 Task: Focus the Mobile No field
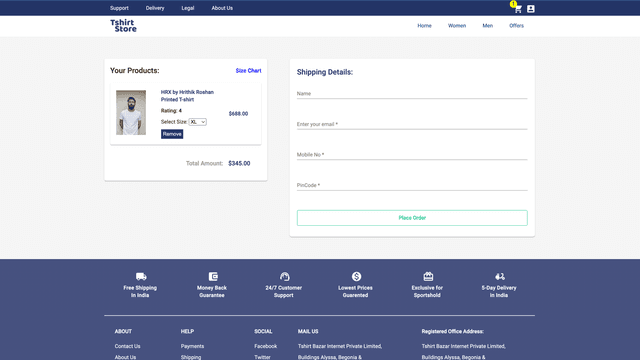(412, 155)
